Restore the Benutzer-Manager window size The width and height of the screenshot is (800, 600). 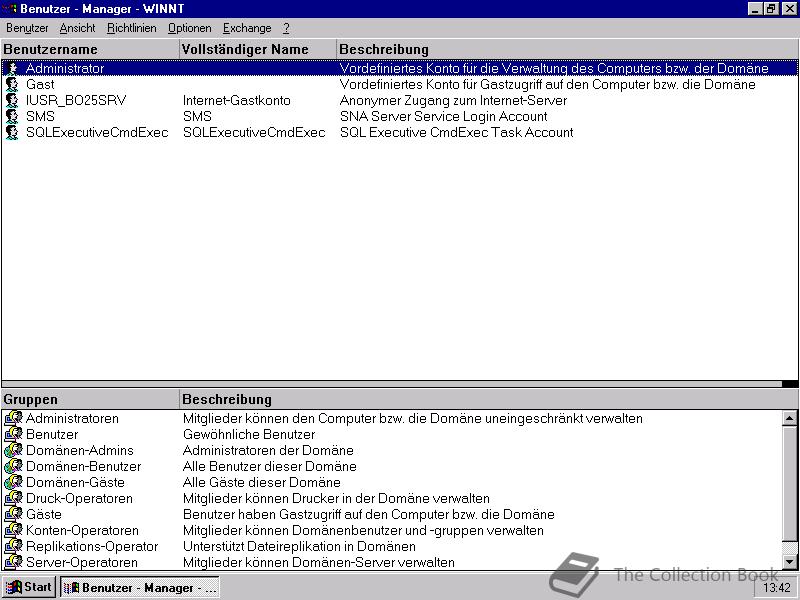click(x=771, y=9)
